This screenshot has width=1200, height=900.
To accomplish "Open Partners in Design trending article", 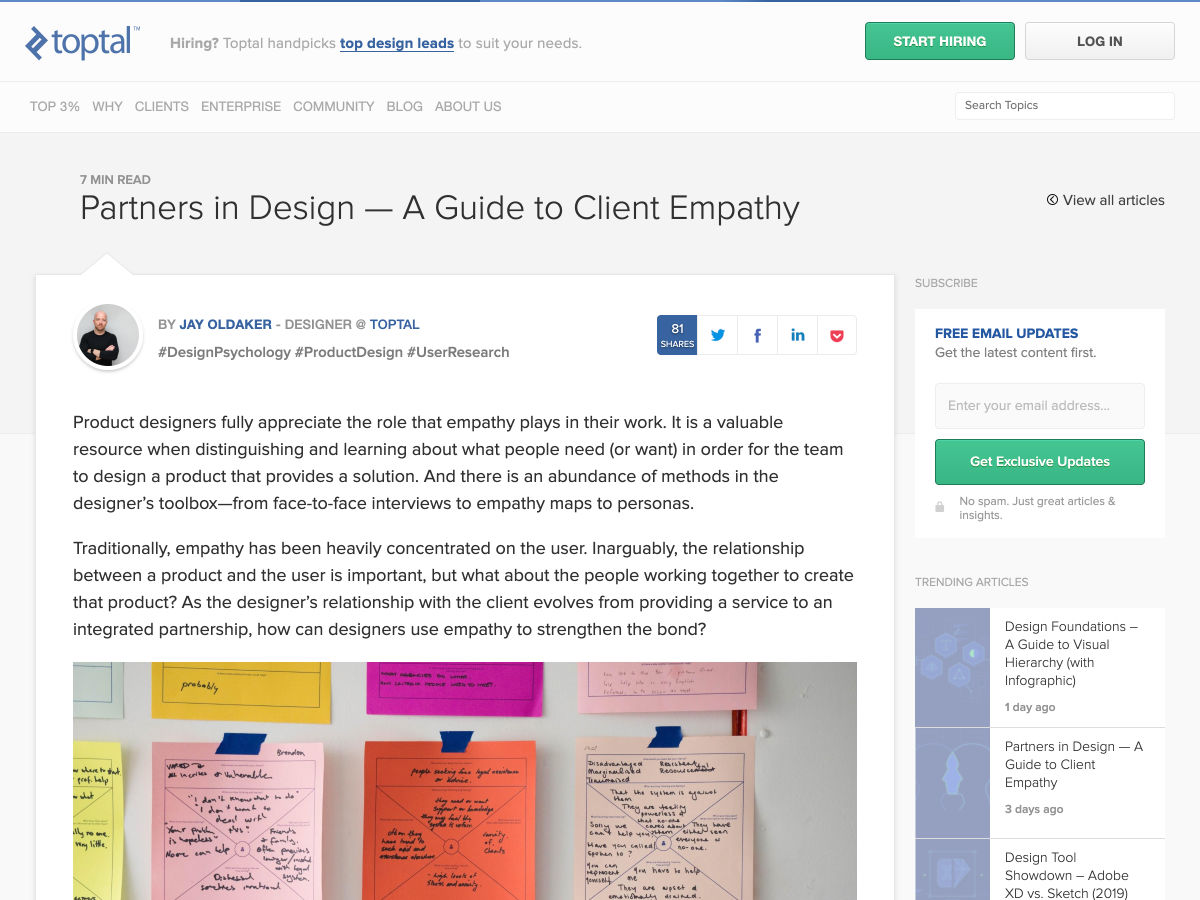I will (1074, 765).
